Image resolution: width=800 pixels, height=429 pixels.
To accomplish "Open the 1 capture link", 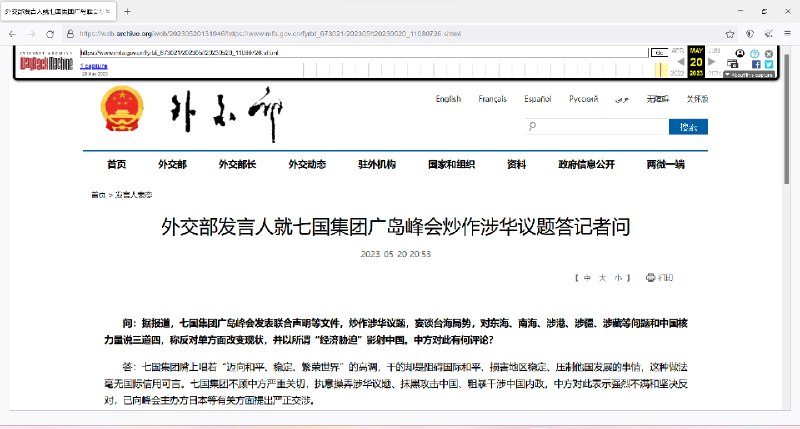I will pyautogui.click(x=94, y=66).
